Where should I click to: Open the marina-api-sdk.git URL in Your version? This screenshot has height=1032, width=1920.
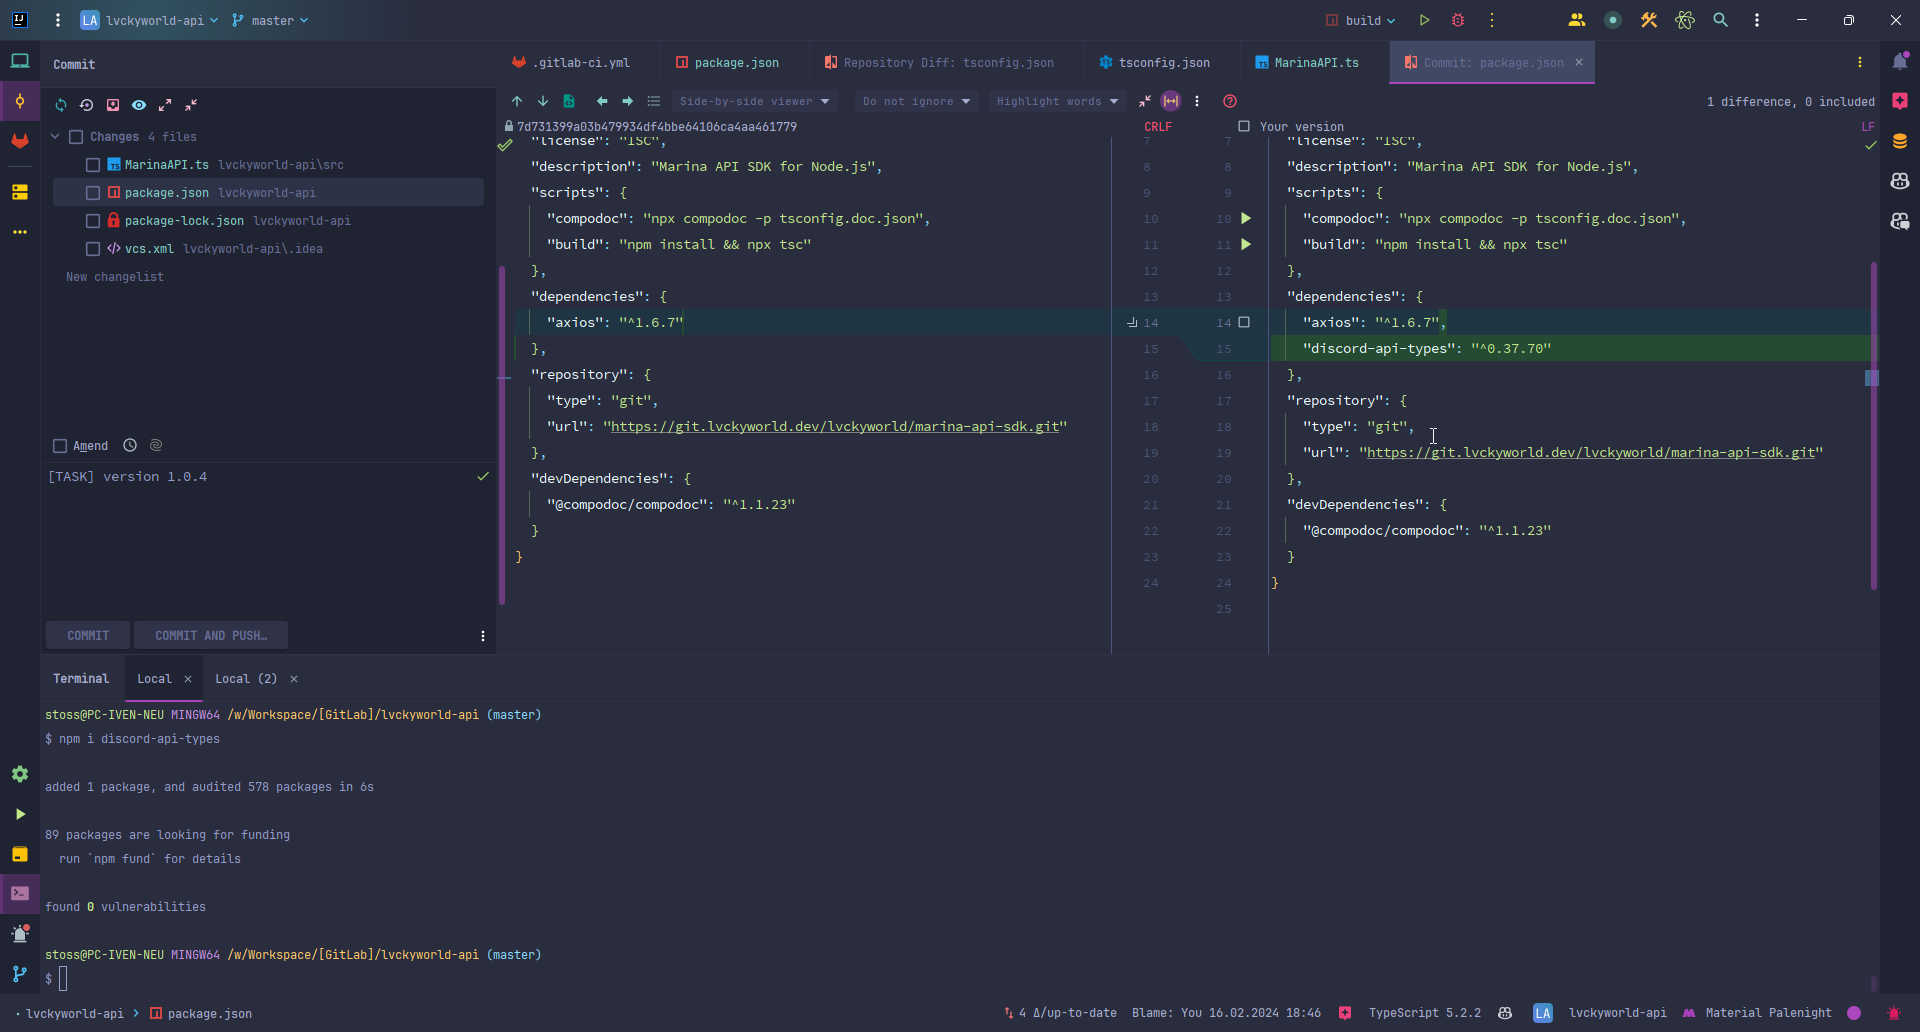(x=1590, y=453)
